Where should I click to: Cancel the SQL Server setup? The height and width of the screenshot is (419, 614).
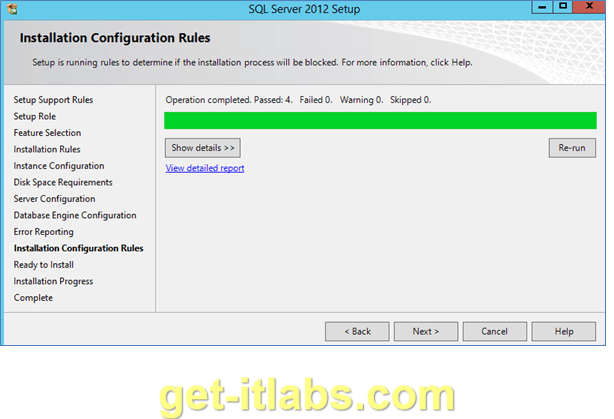495,331
